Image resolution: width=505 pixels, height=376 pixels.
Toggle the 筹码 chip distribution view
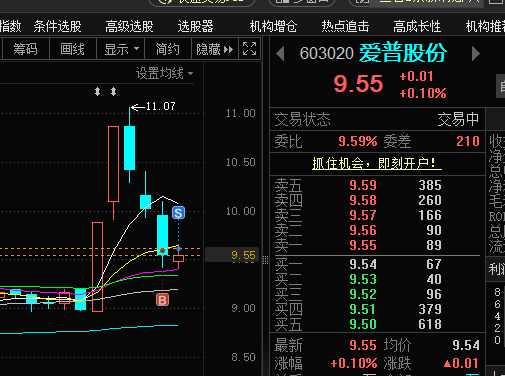25,49
